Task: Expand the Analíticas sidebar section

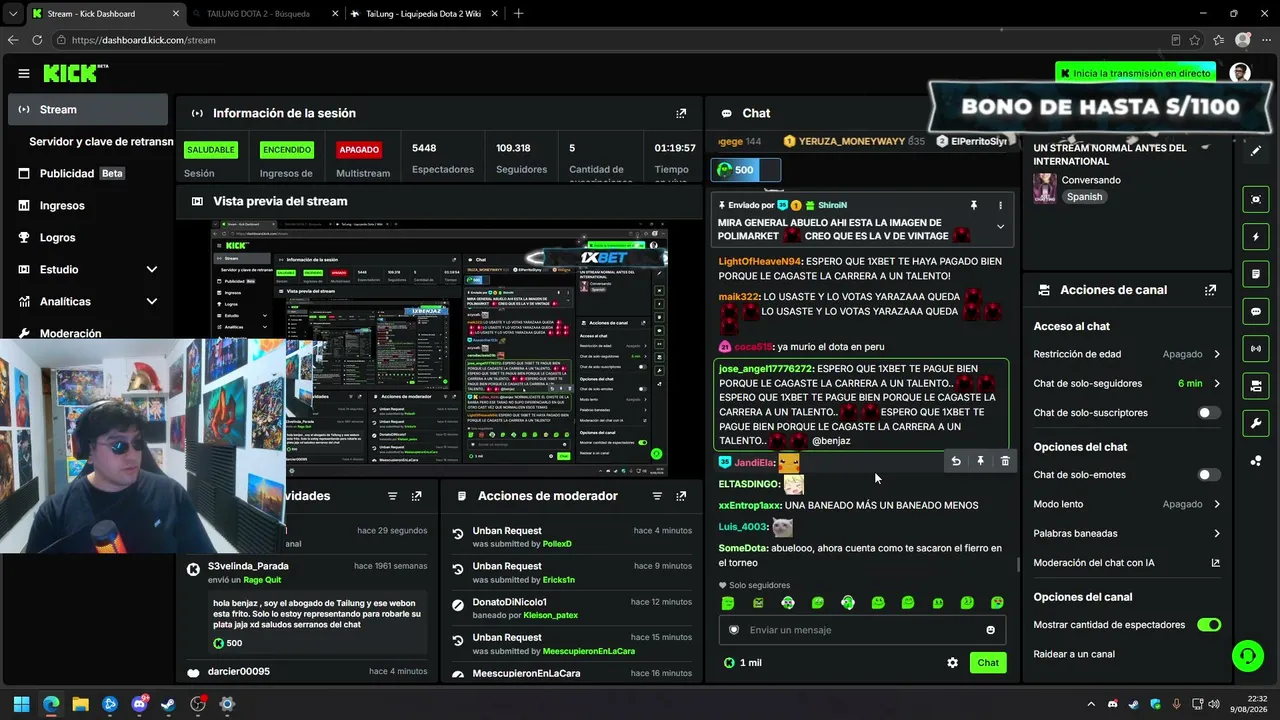Action: point(152,302)
